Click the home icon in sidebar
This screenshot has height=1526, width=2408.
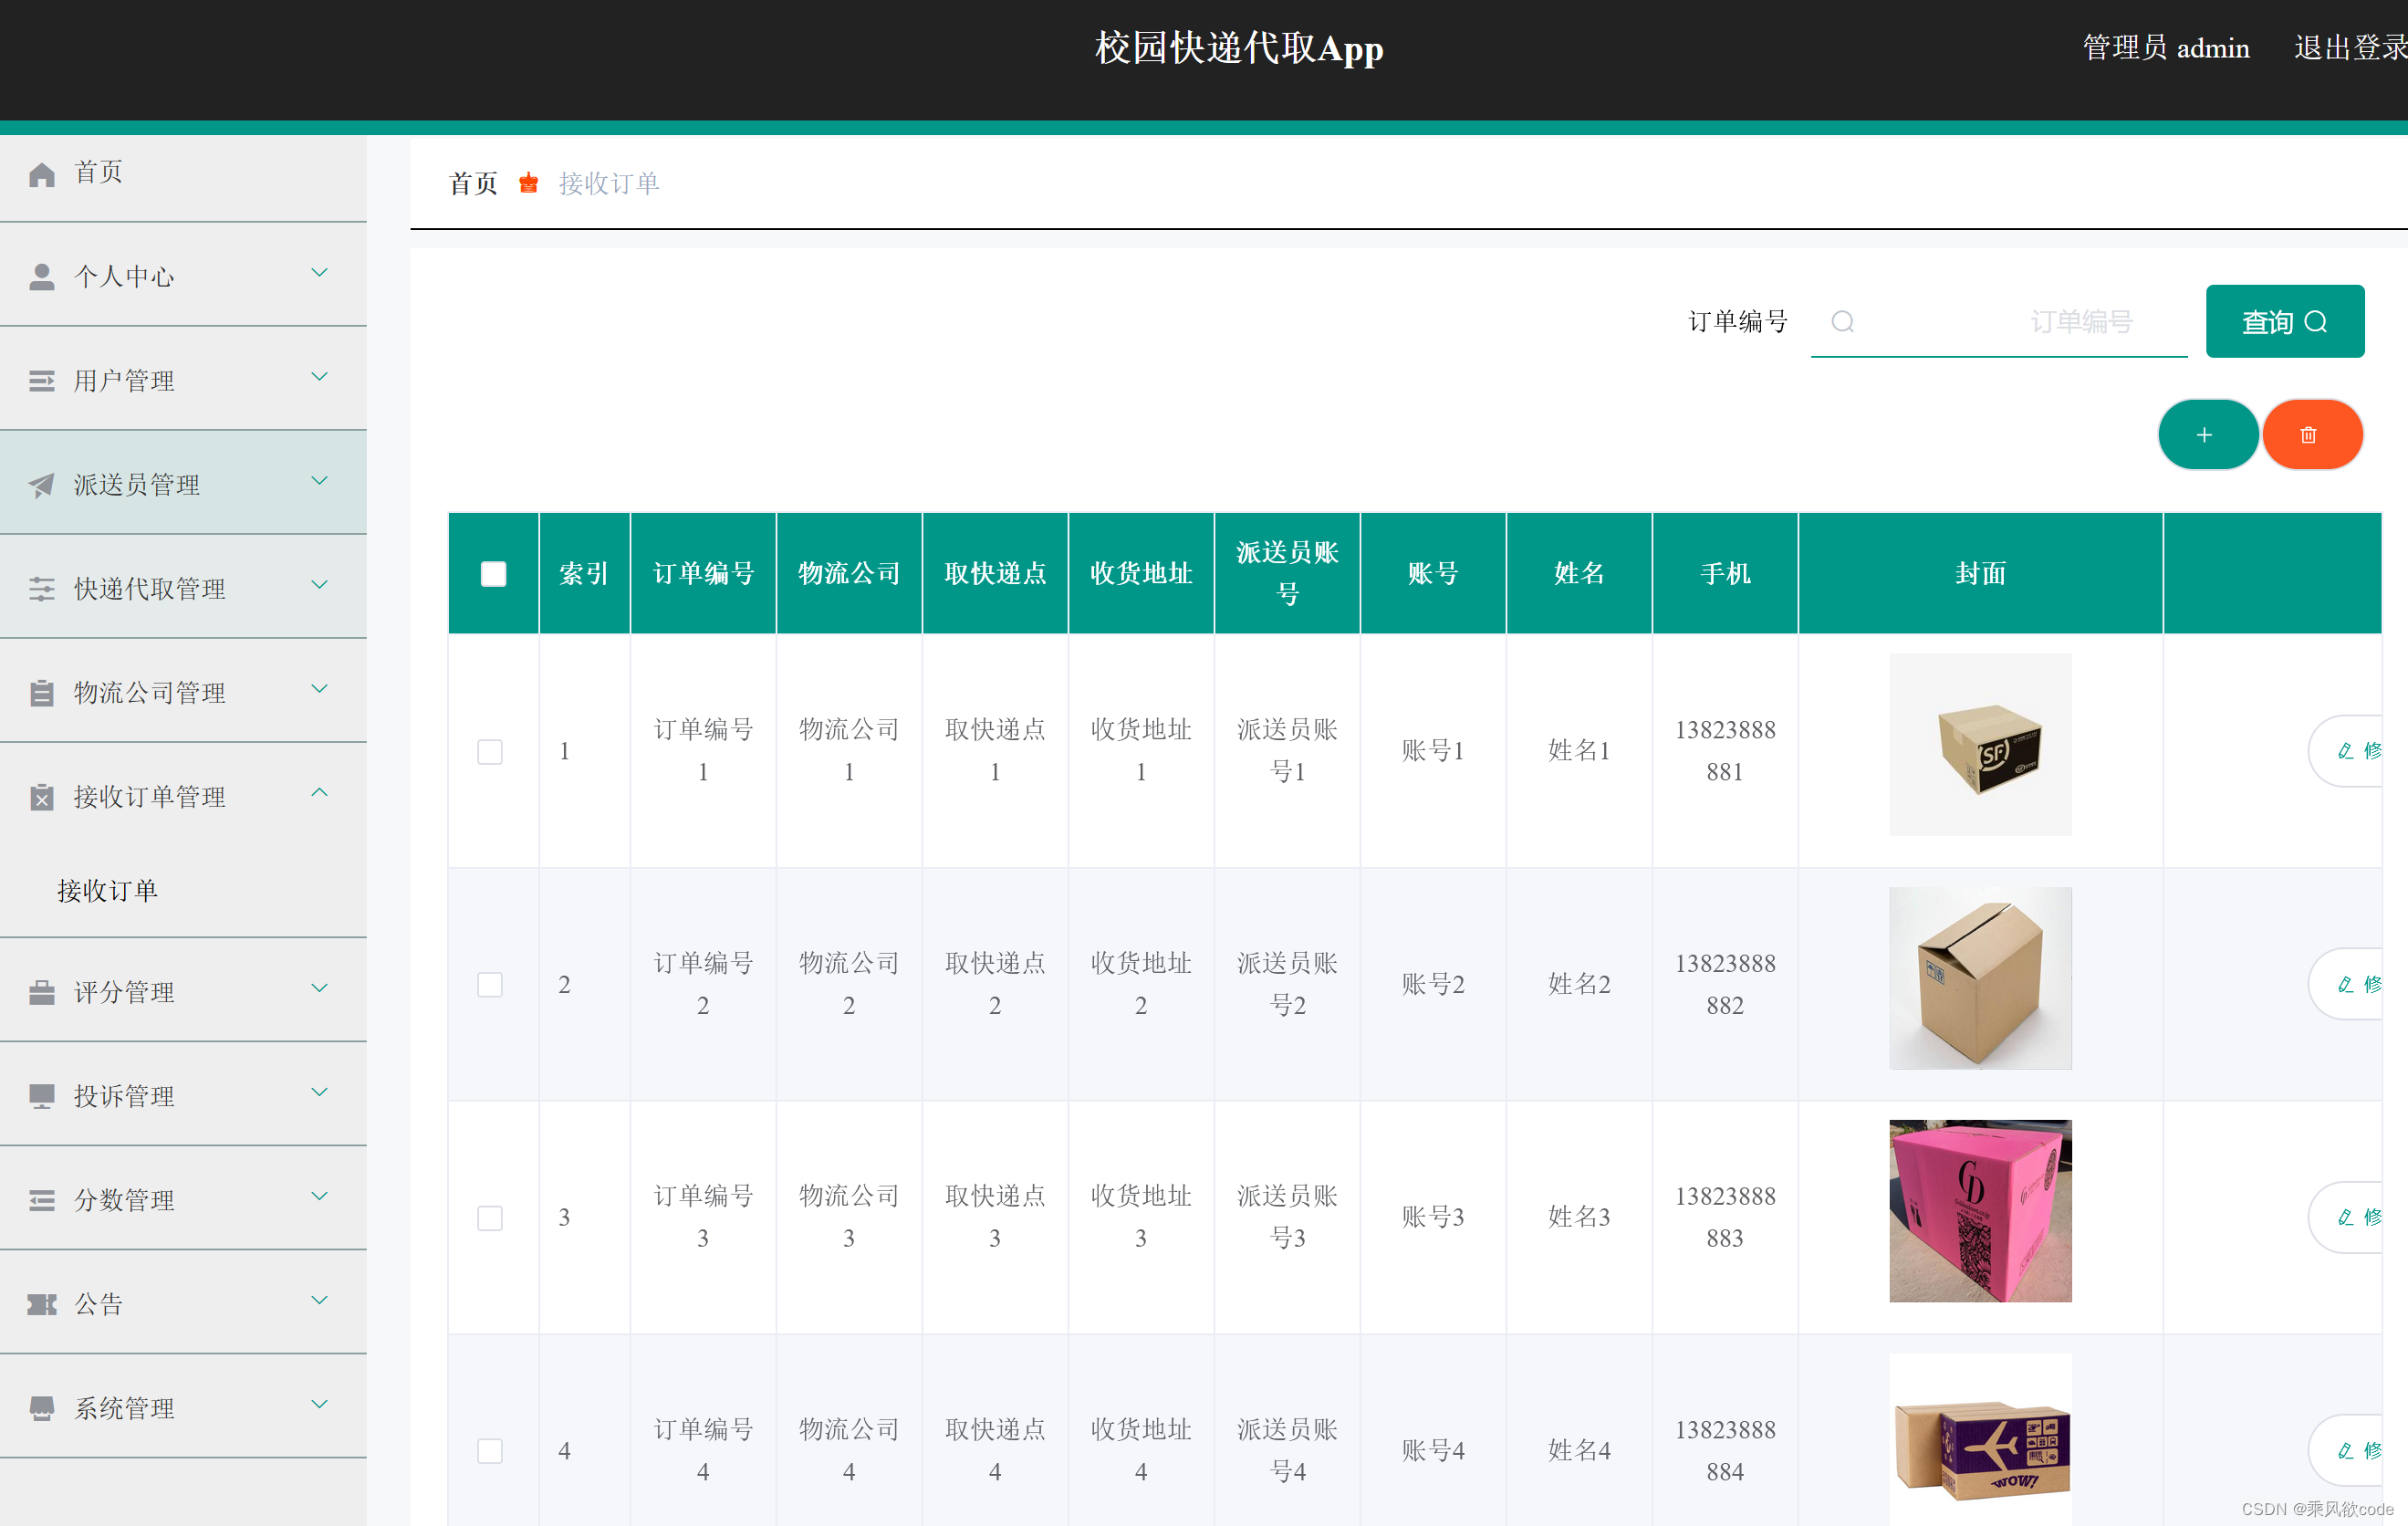[42, 174]
